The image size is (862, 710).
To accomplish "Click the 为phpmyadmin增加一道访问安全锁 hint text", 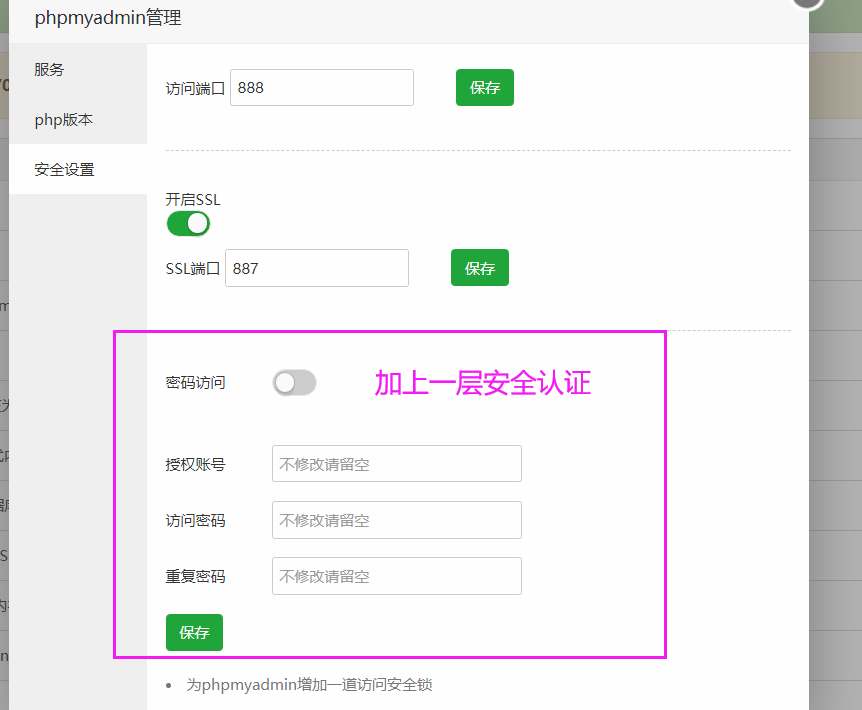I will (309, 685).
